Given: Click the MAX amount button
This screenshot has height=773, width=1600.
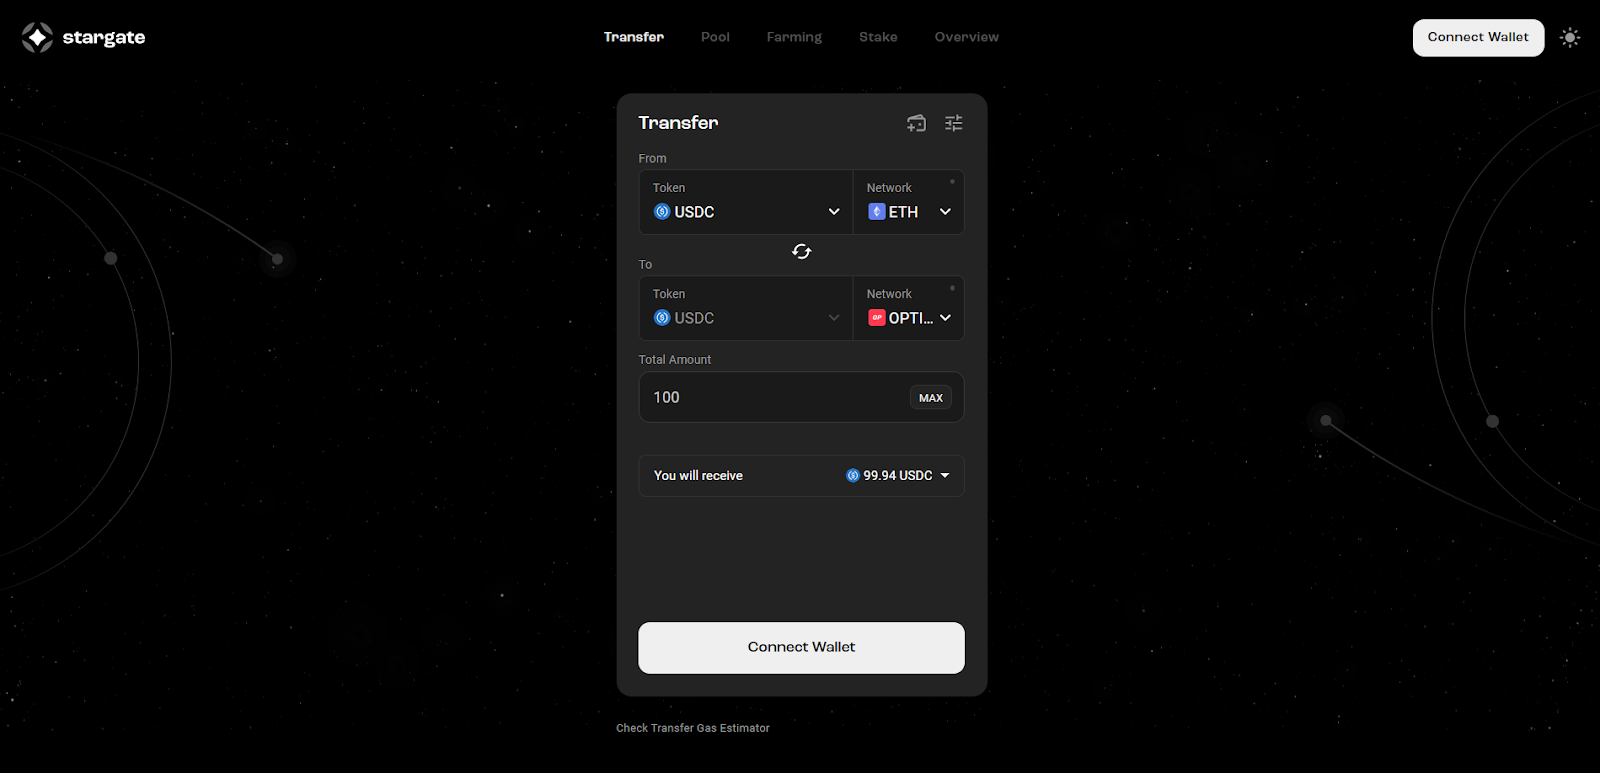Looking at the screenshot, I should tap(931, 398).
